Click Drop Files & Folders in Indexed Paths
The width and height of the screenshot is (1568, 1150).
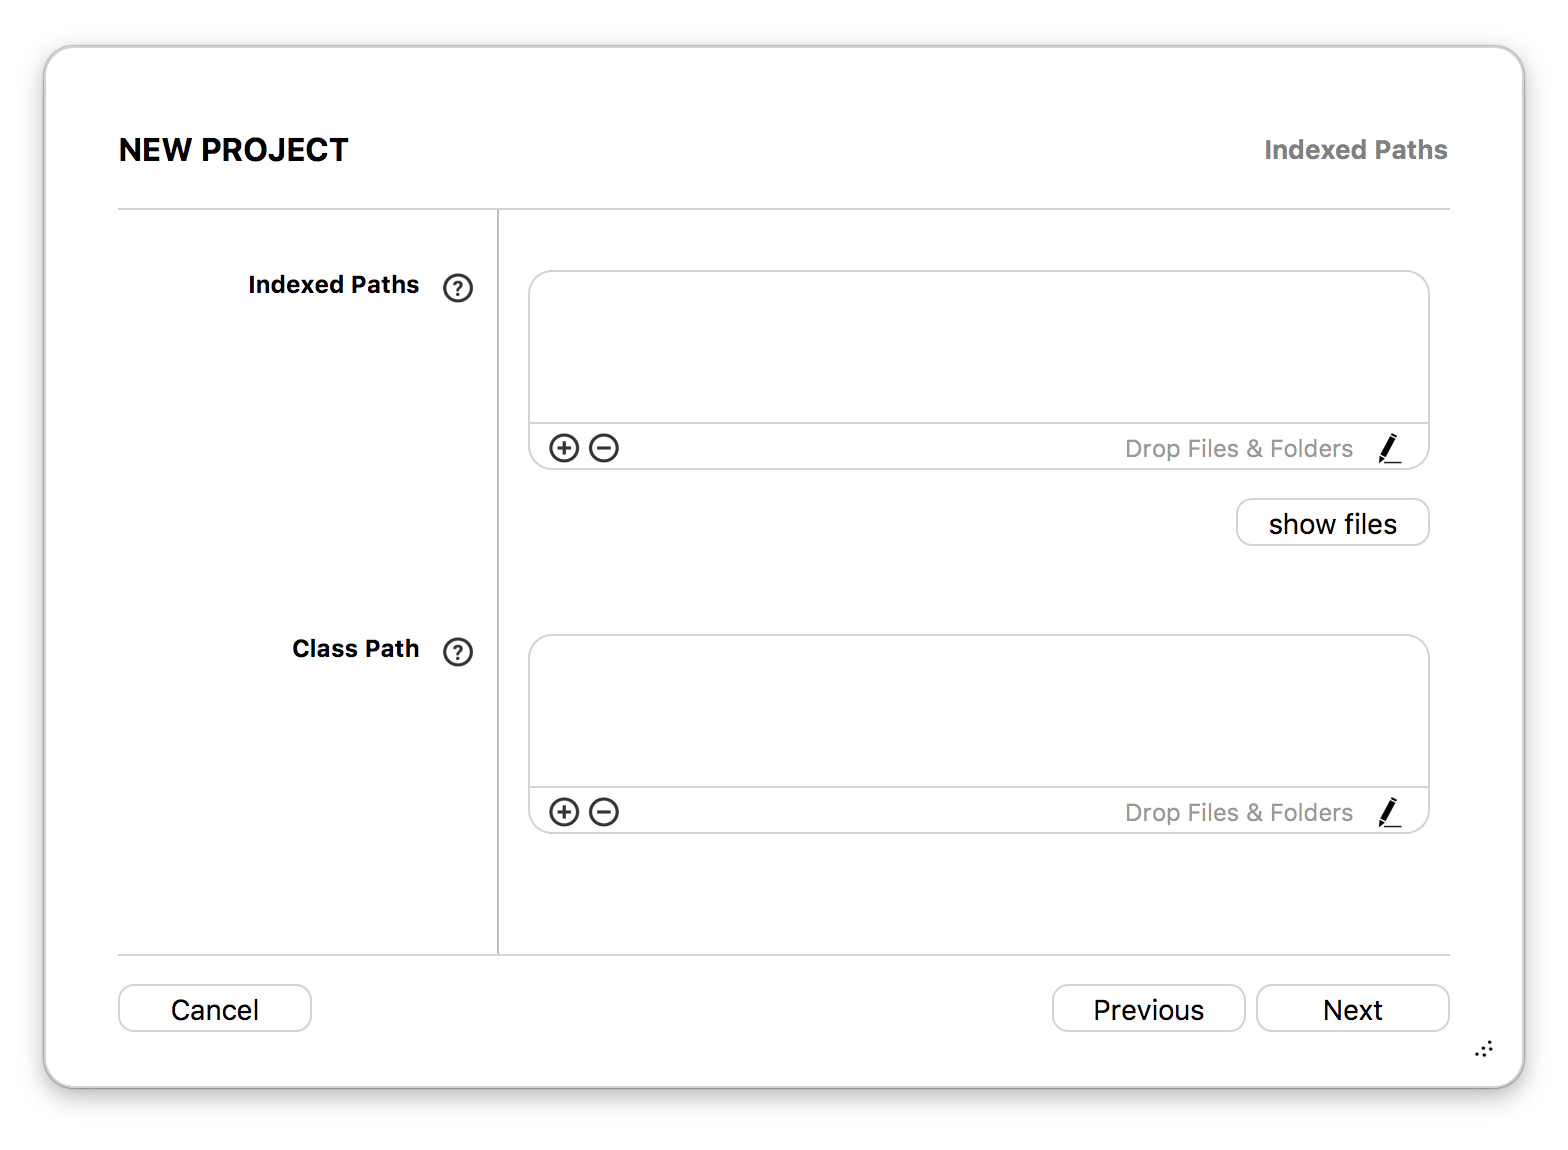tap(1239, 449)
